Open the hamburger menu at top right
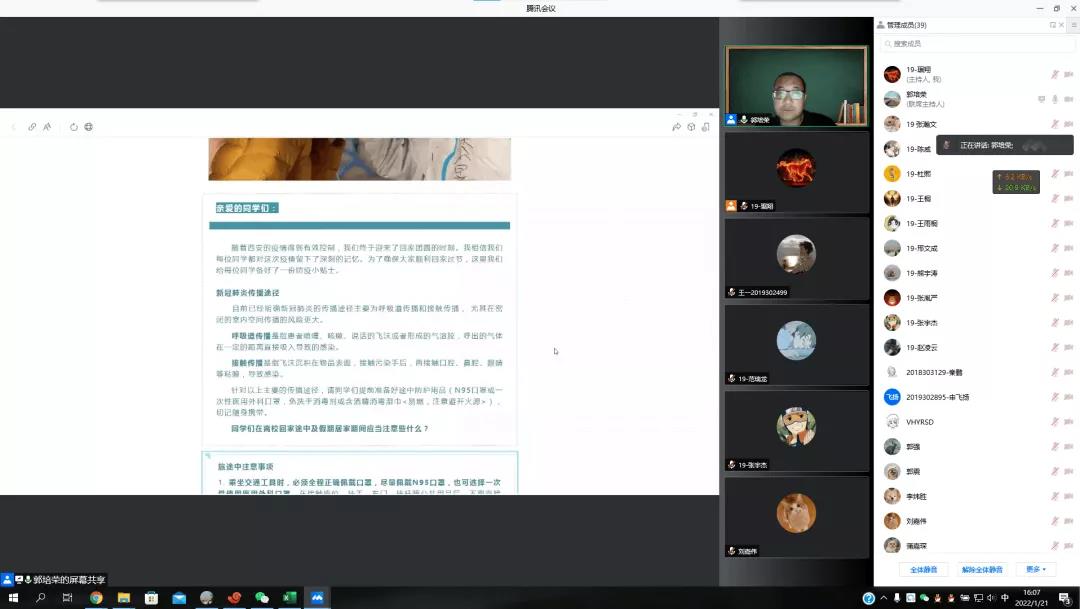Image resolution: width=1080 pixels, height=609 pixels. (x=1074, y=25)
